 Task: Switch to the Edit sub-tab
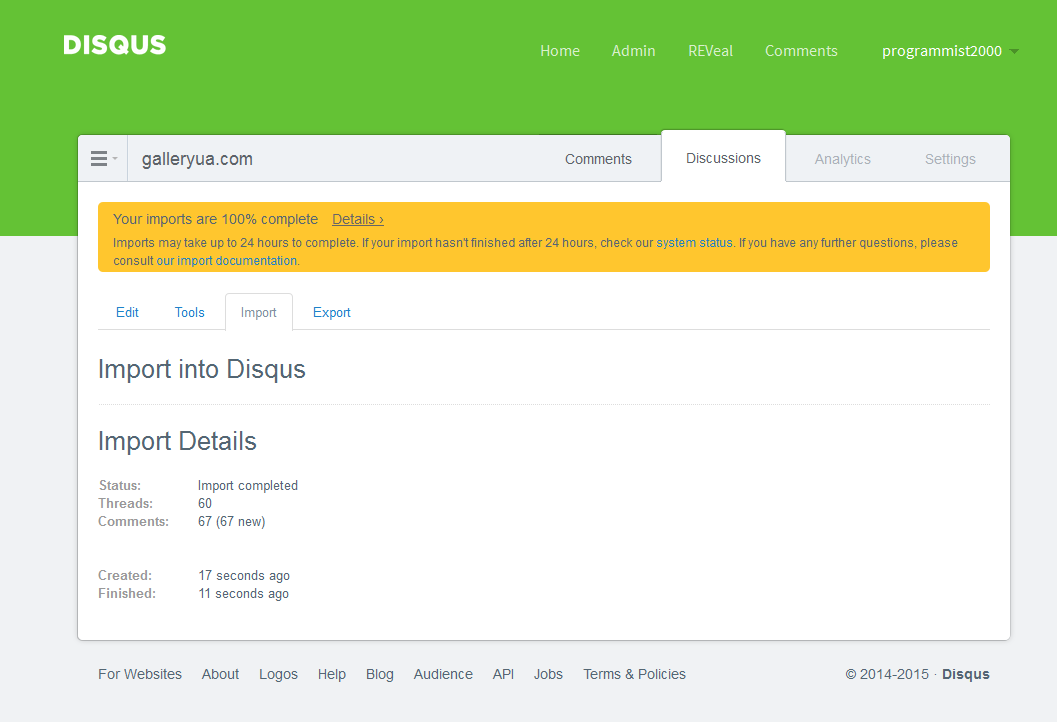pyautogui.click(x=127, y=312)
